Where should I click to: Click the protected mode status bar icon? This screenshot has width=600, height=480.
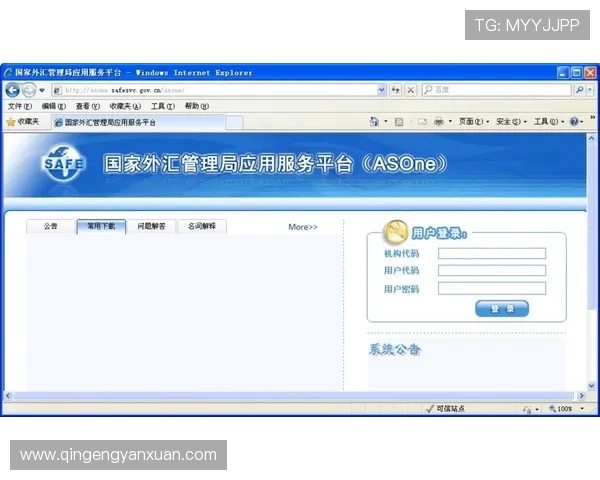(x=527, y=410)
